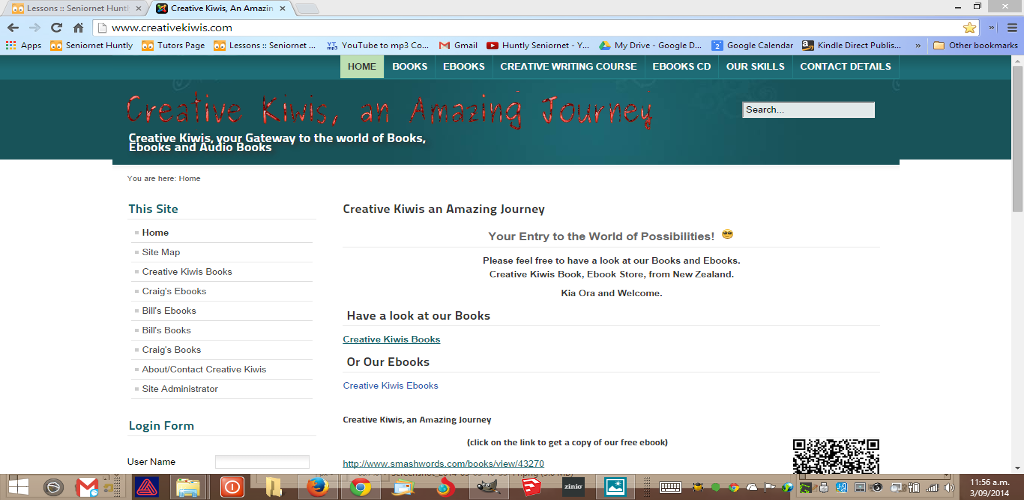Open the Bill's Books sidebar link

[167, 330]
